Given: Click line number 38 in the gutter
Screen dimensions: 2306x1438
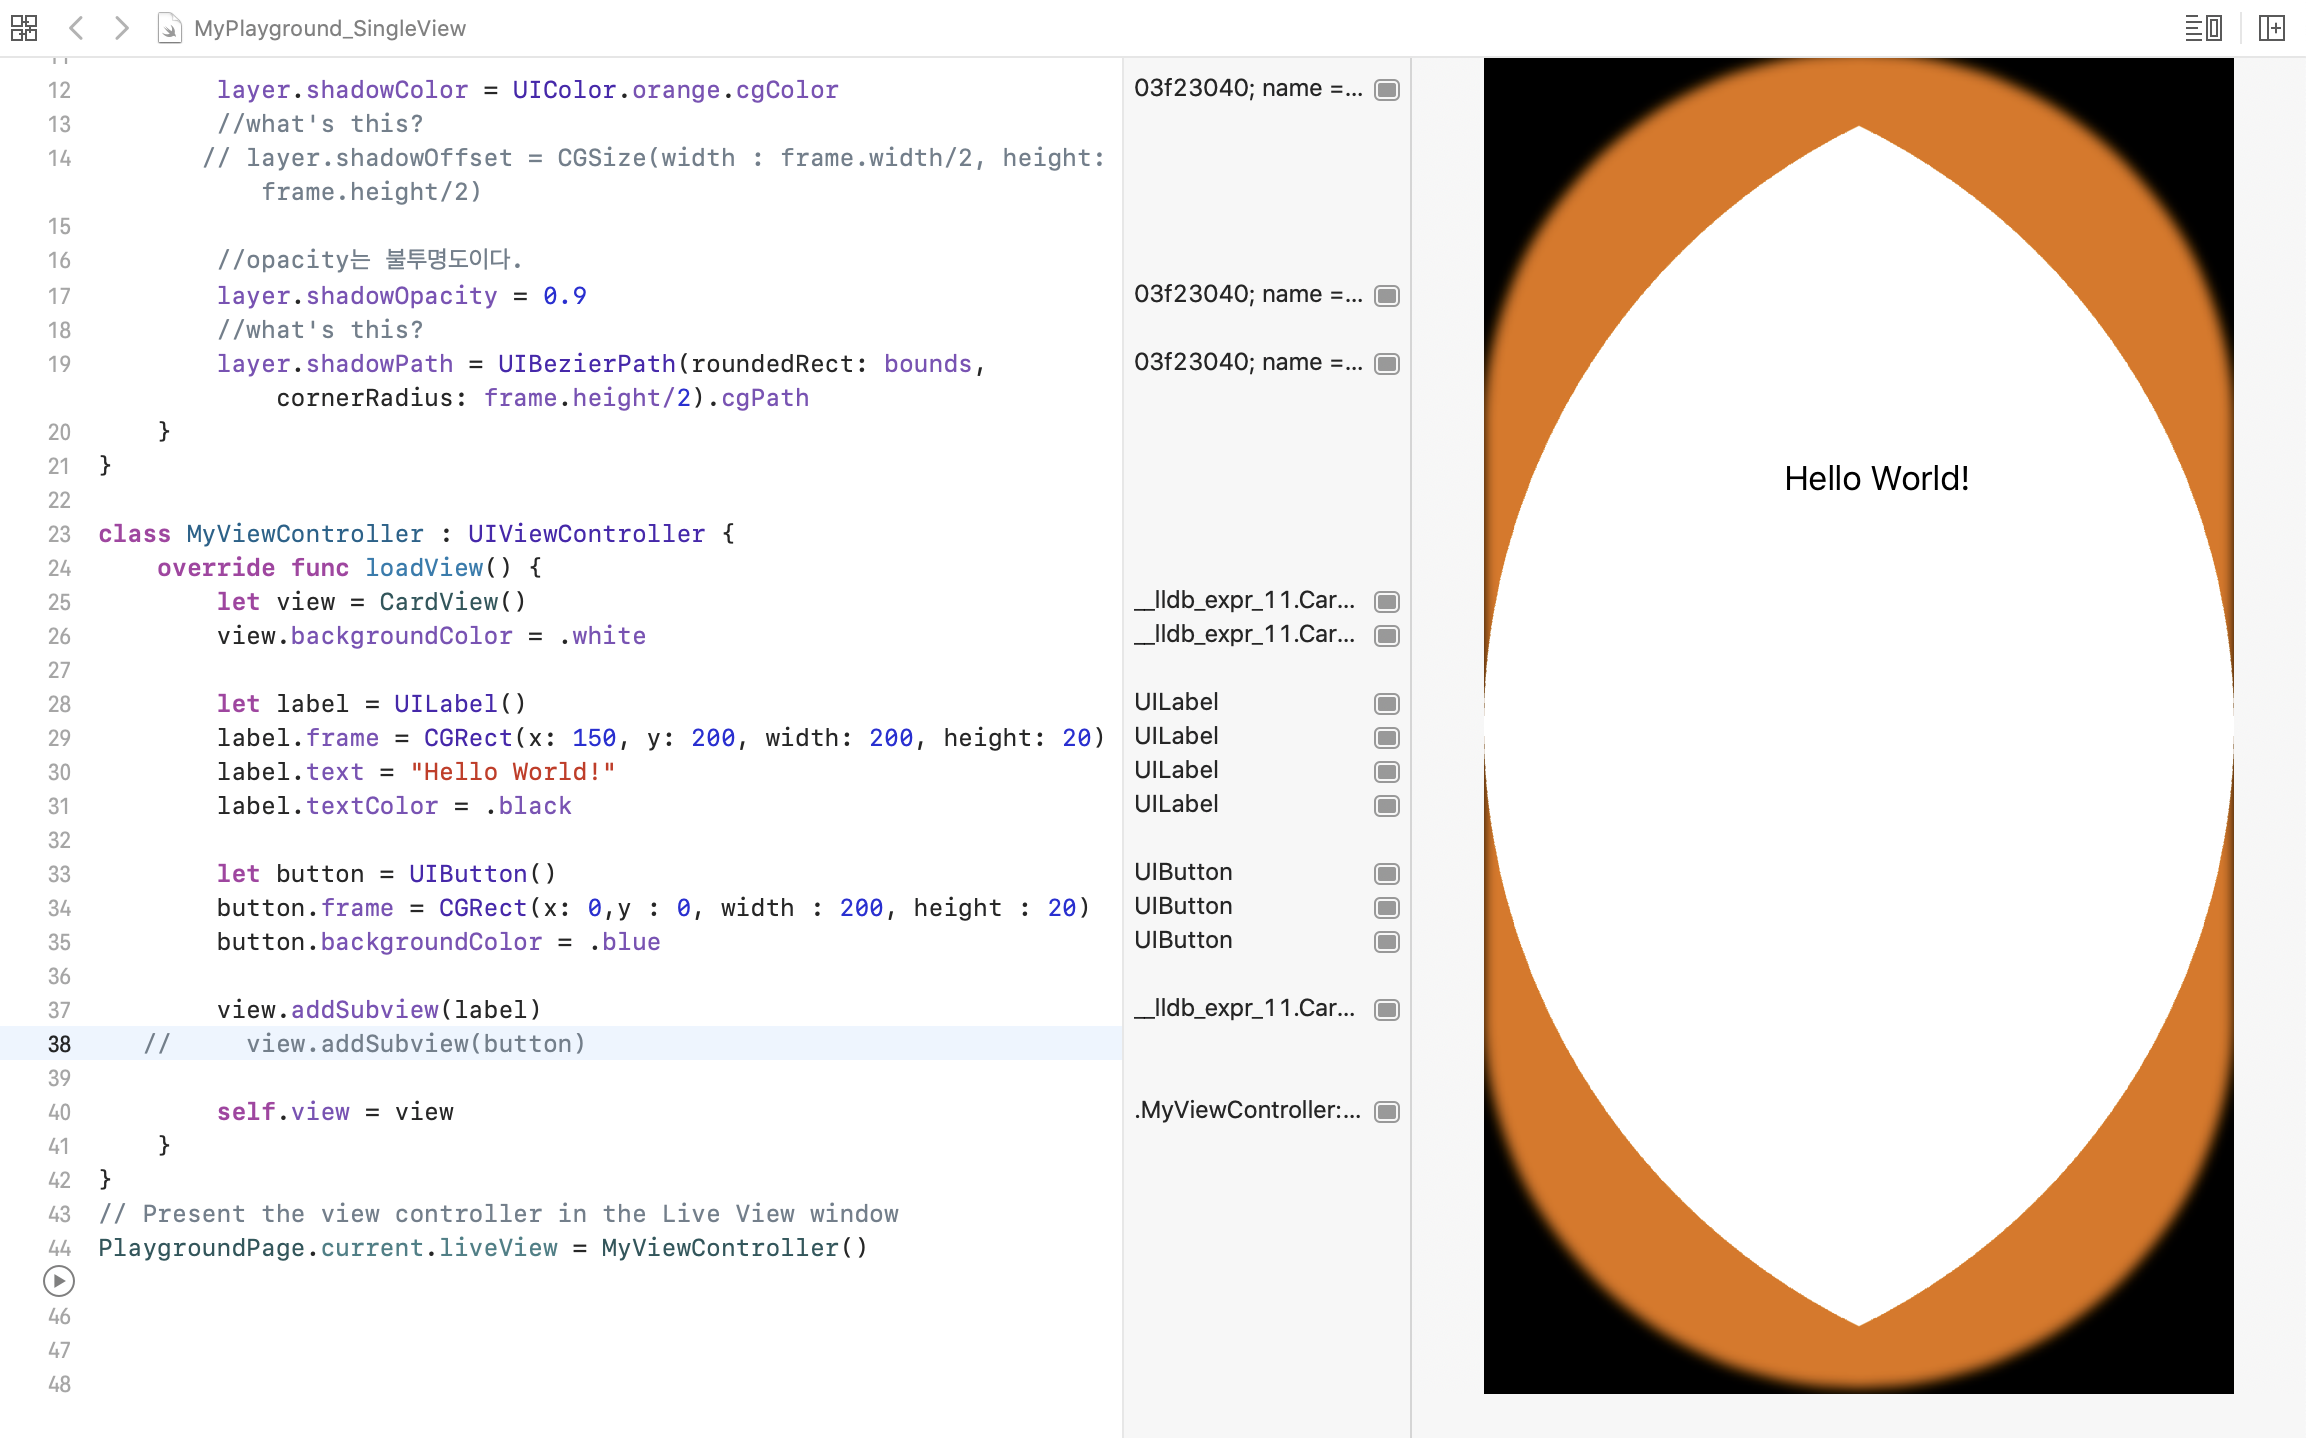Looking at the screenshot, I should click(59, 1044).
